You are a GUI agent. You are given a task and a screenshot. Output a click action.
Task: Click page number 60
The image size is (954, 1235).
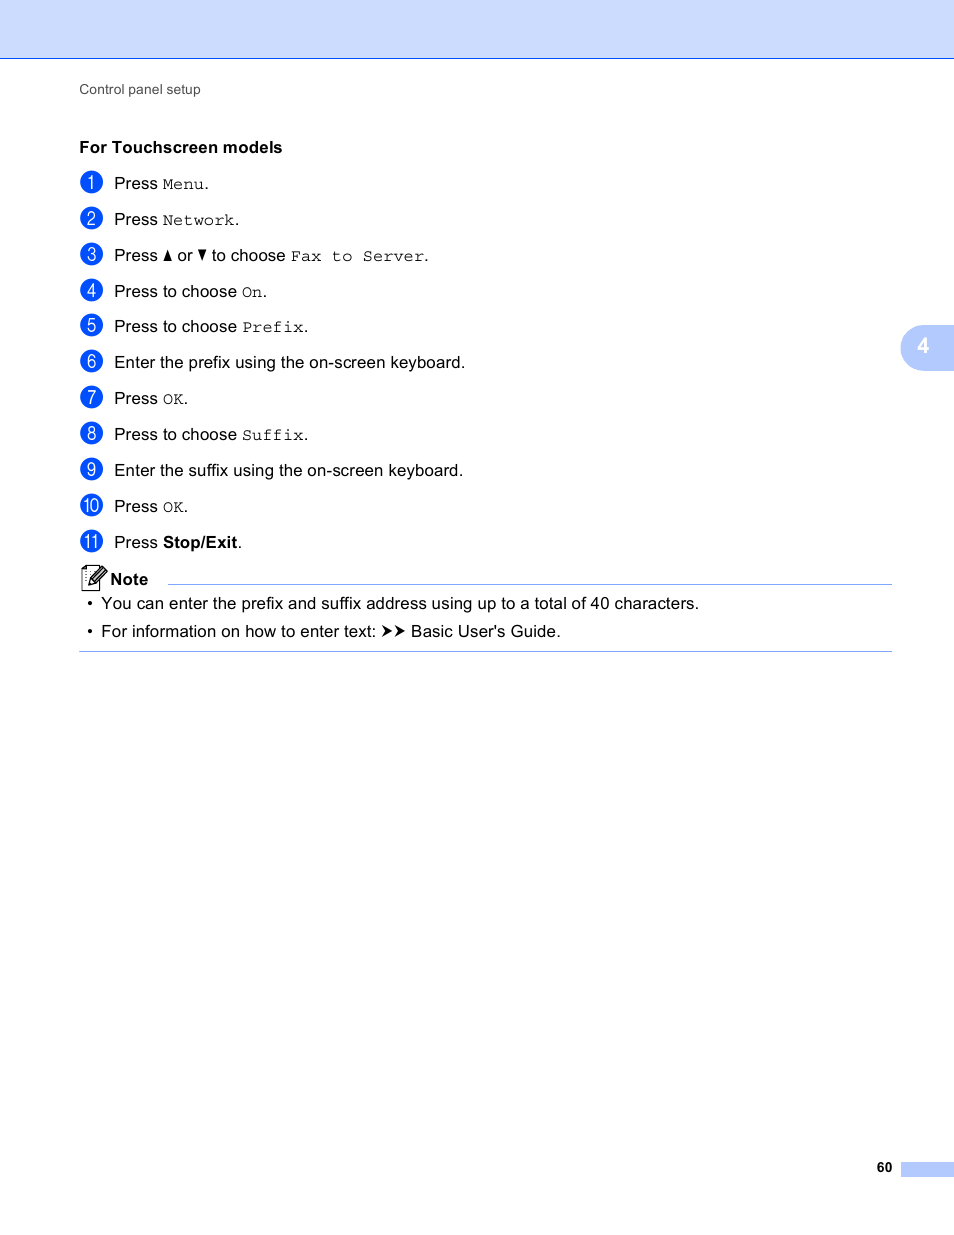point(884,1167)
